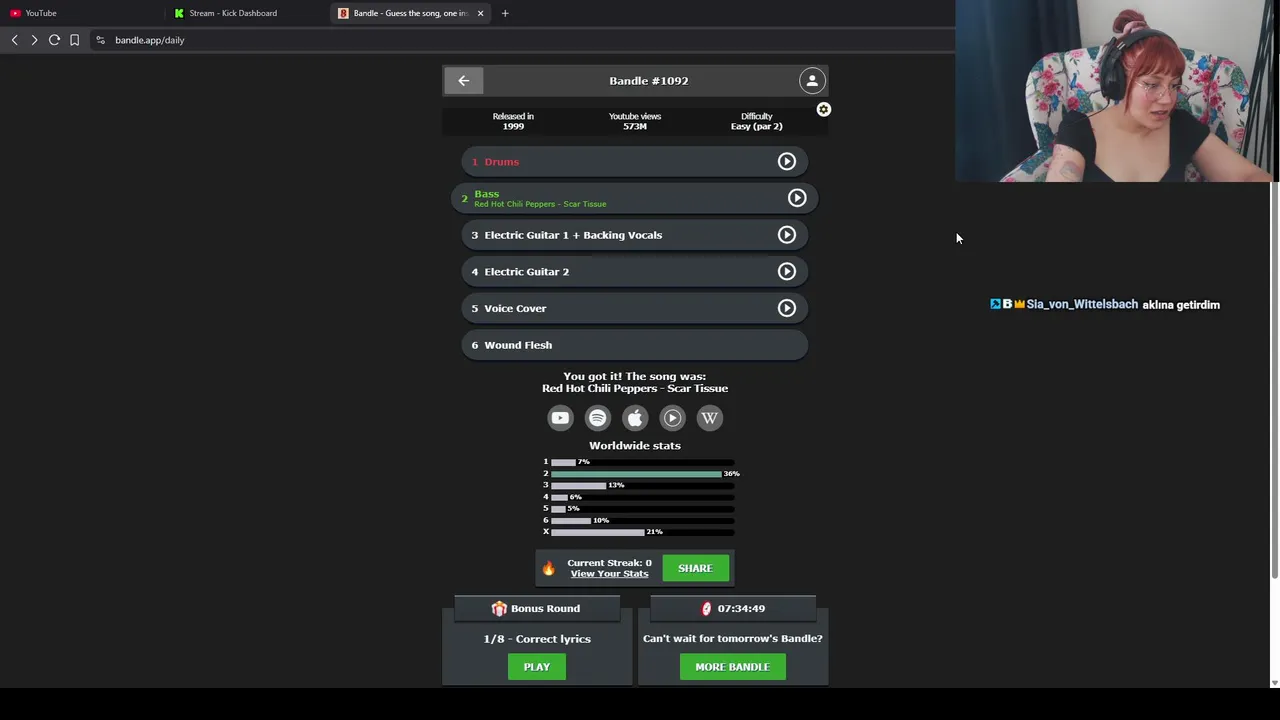Click the Bonus Round popcorn icon
1280x720 pixels.
coord(499,608)
